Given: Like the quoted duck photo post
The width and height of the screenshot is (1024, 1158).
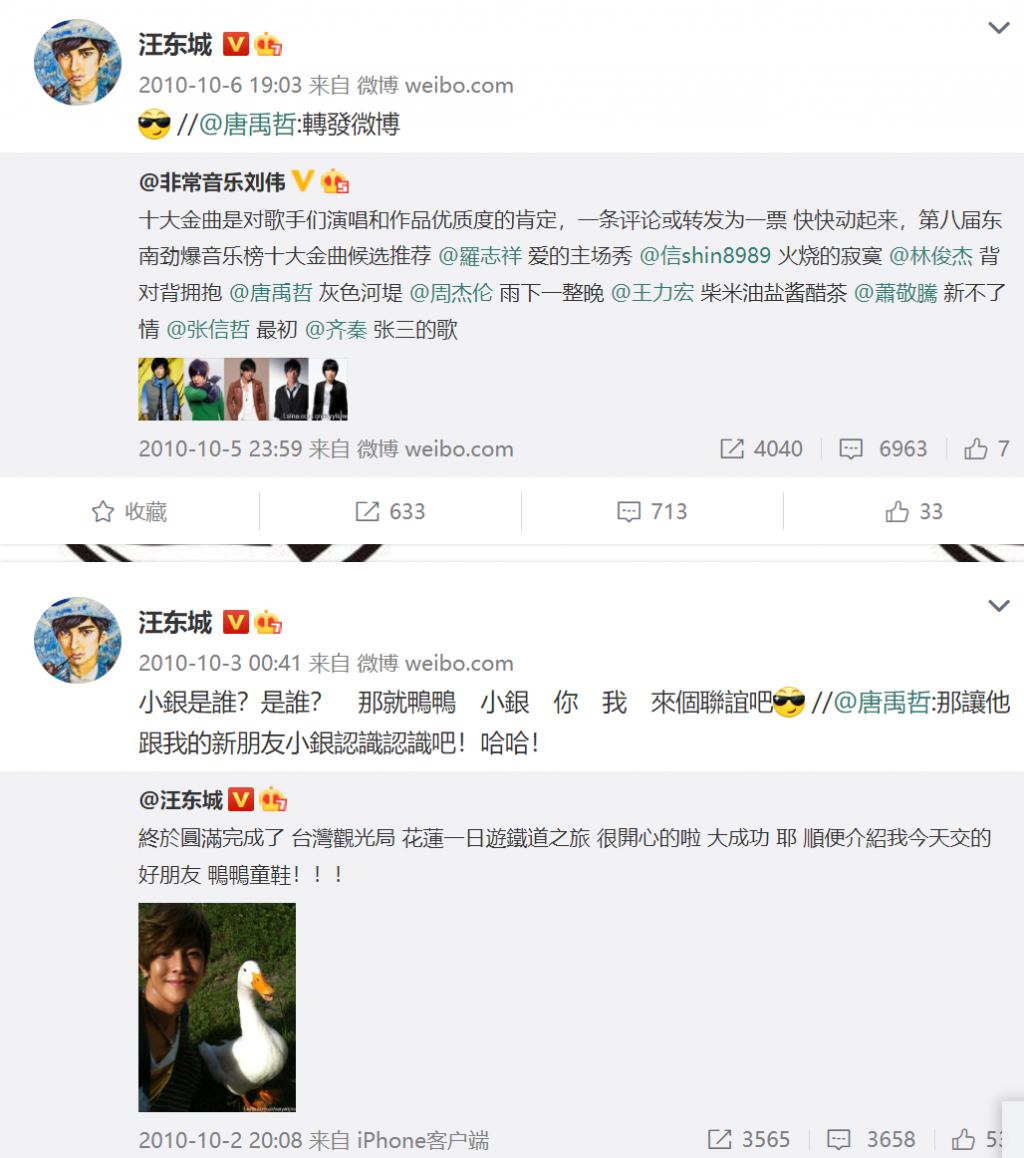Looking at the screenshot, I should click(977, 1139).
